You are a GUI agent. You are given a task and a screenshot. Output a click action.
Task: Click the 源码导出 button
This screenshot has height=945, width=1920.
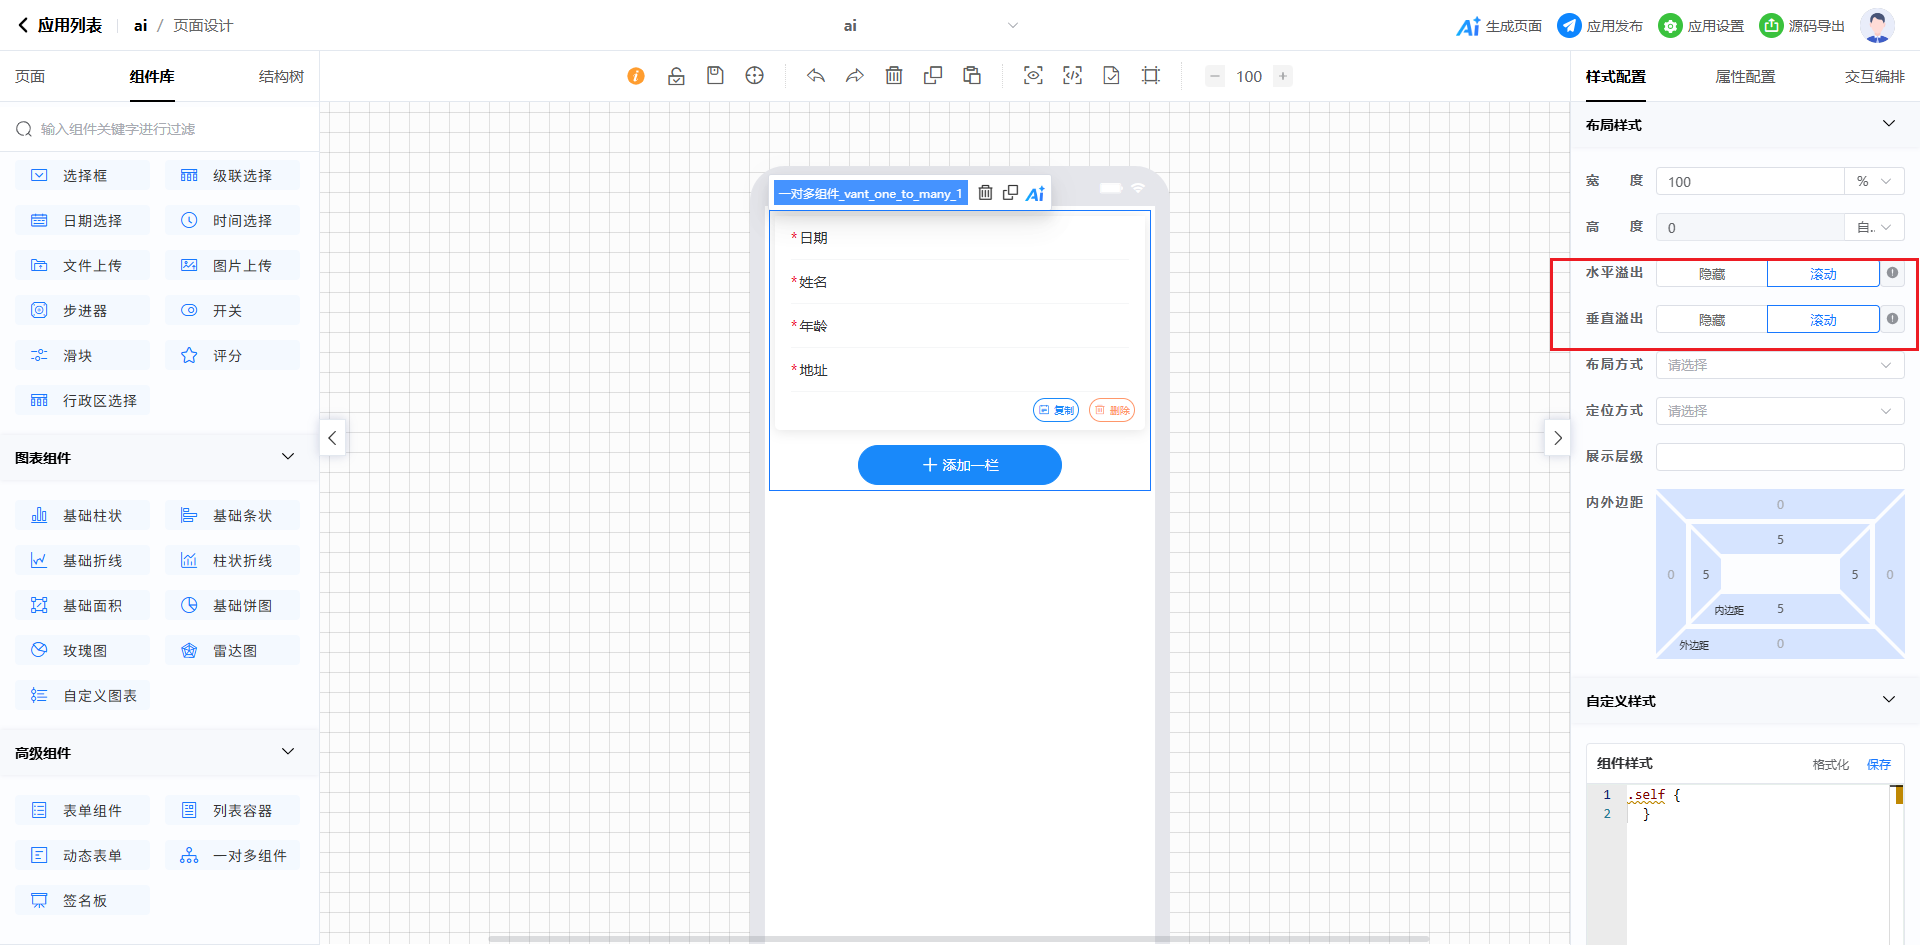coord(1802,26)
